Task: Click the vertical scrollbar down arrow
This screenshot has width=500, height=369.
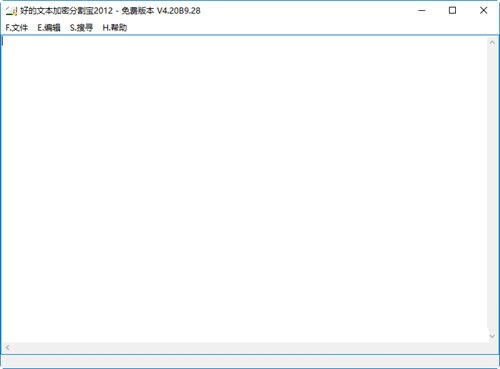Action: [492, 336]
